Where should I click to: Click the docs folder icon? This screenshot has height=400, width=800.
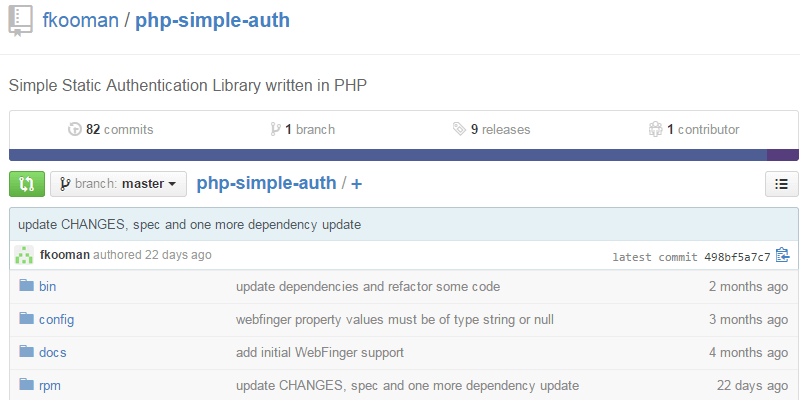pos(26,353)
